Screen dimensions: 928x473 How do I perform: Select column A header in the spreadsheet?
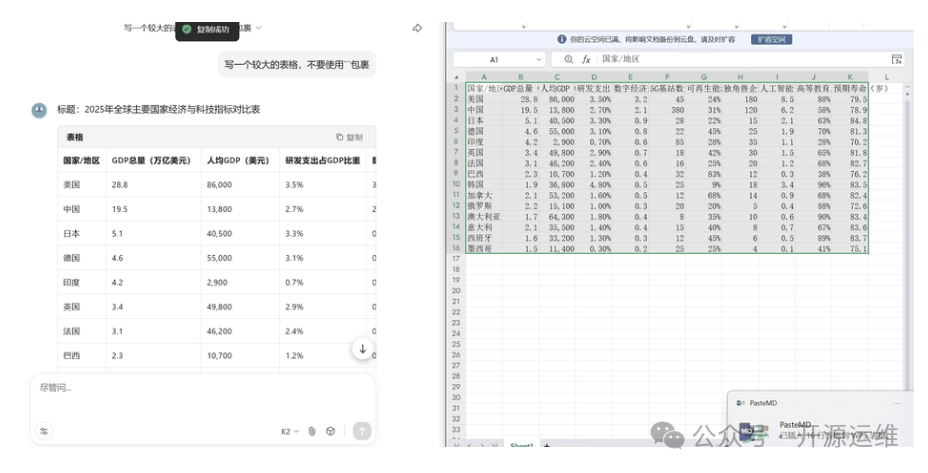click(484, 78)
